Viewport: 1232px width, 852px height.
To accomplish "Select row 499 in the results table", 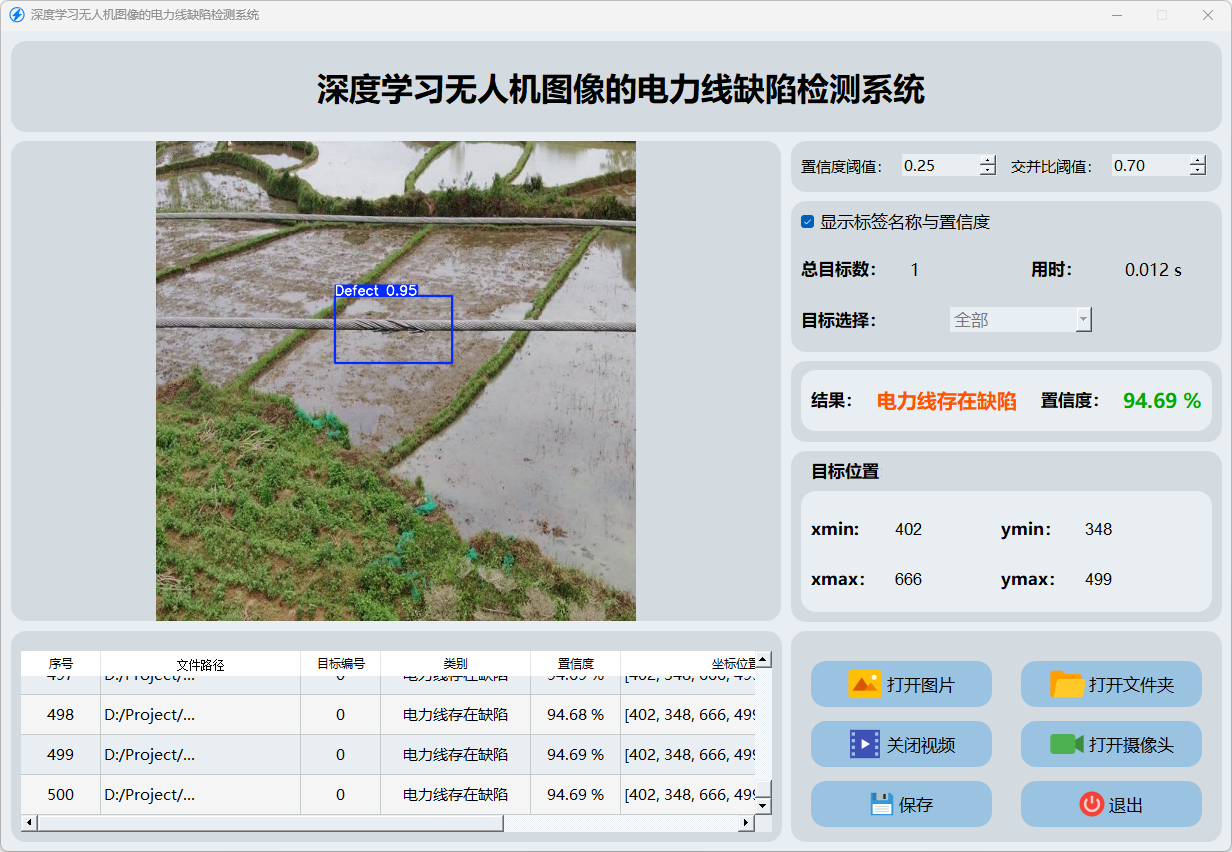I will click(60, 754).
